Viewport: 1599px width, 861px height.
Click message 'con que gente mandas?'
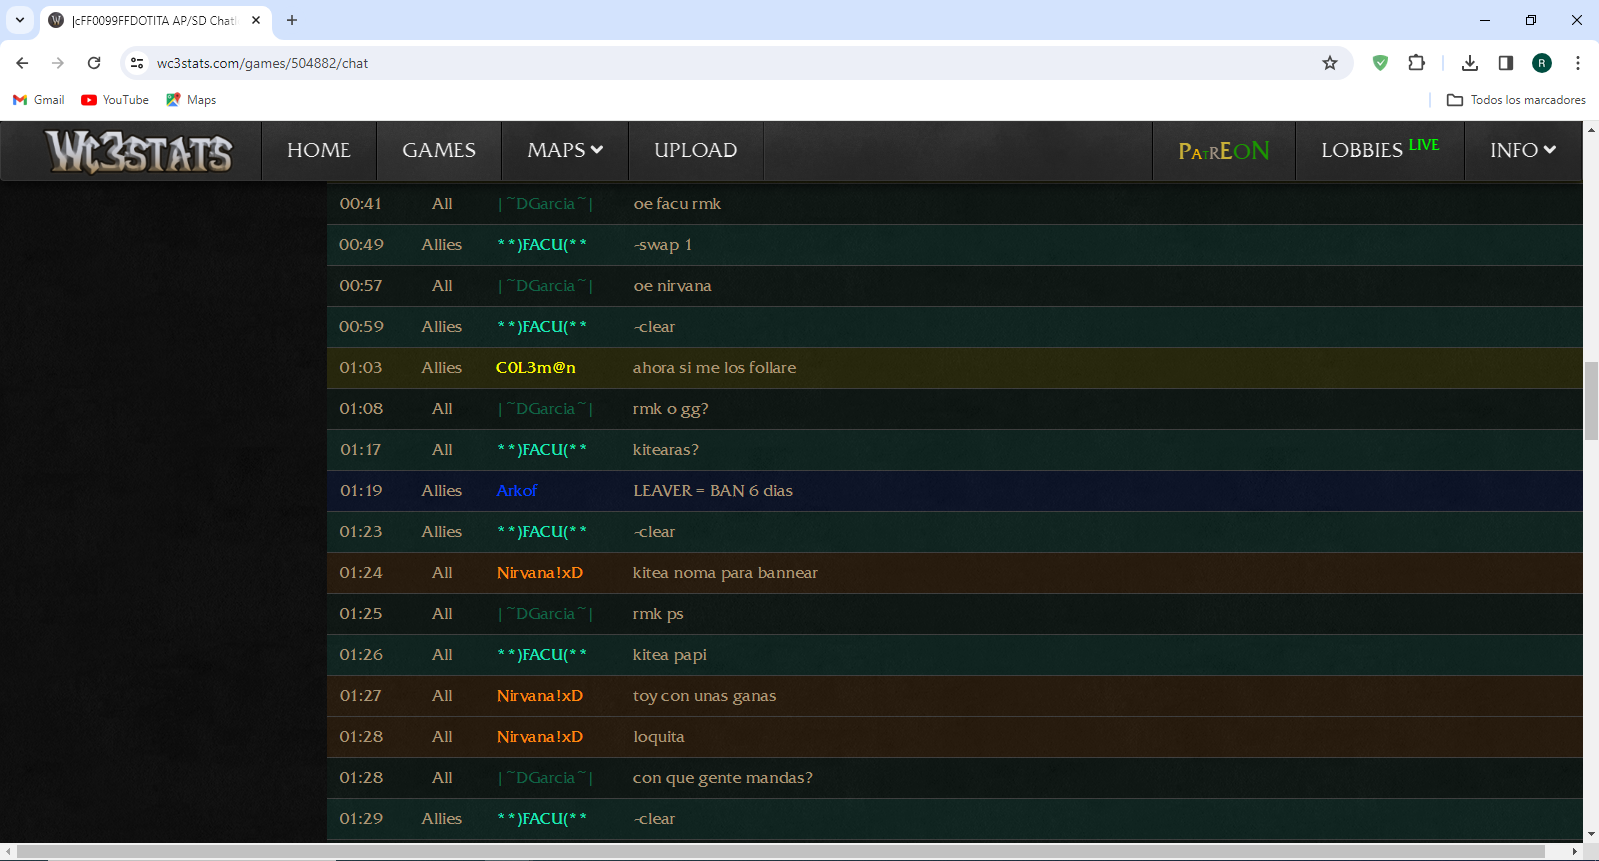pos(723,778)
